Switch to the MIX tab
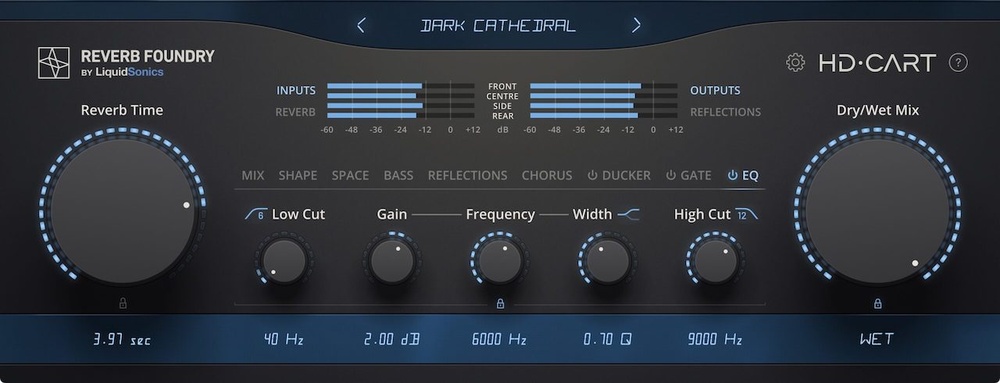1000x383 pixels. point(253,175)
